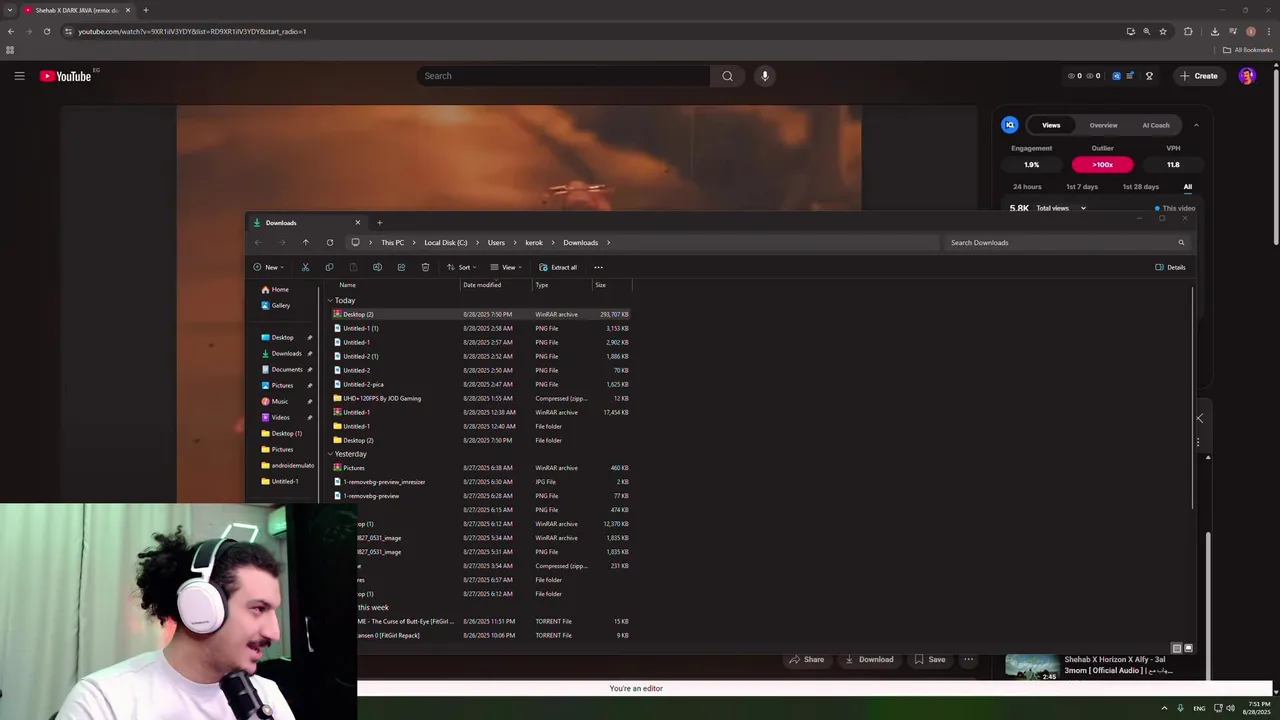1280x720 pixels.
Task: Click the Details pane button
Action: click(x=1170, y=267)
